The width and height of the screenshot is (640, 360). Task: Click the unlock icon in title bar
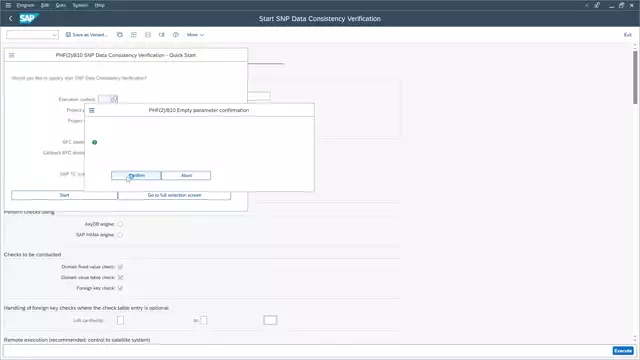pyautogui.click(x=597, y=5)
